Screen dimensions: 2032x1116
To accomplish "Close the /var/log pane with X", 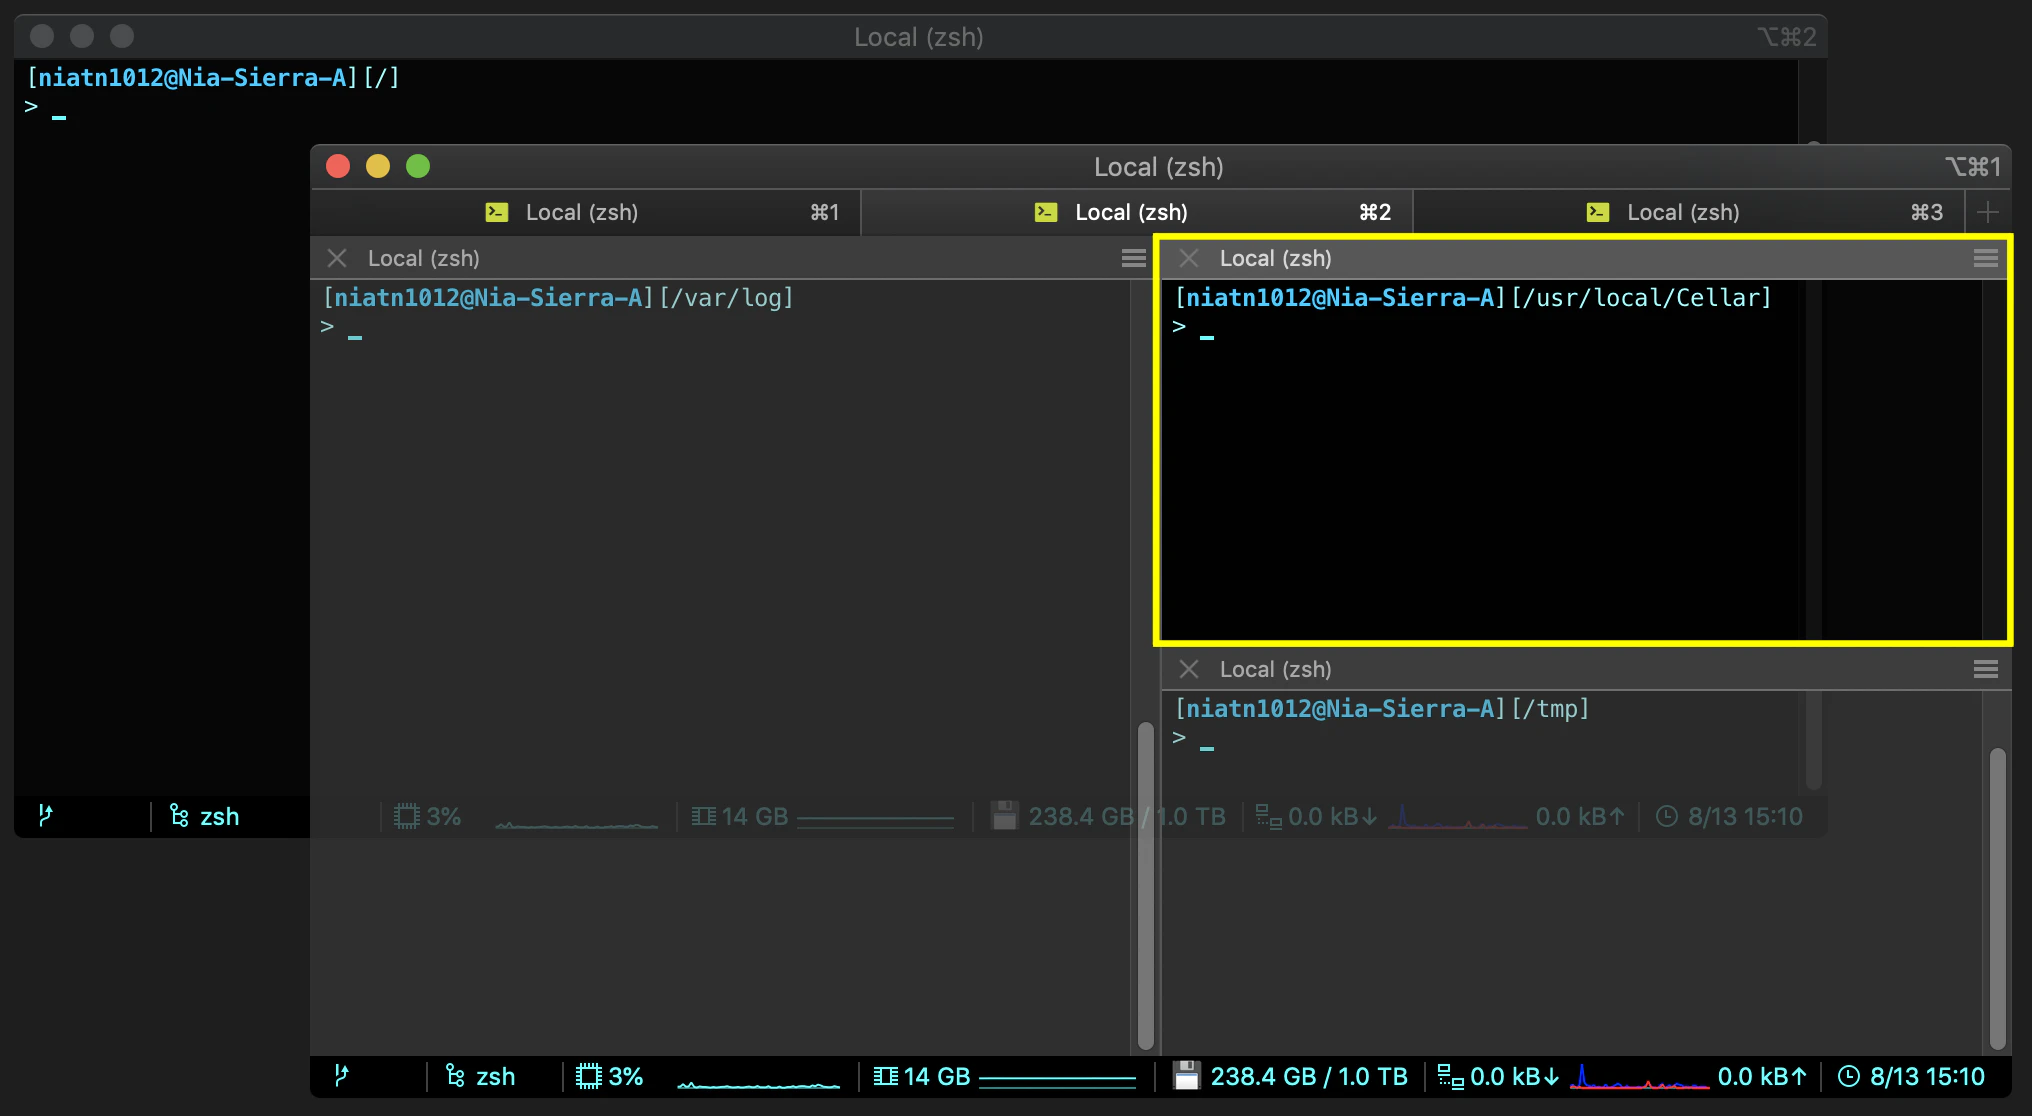I will coord(337,258).
